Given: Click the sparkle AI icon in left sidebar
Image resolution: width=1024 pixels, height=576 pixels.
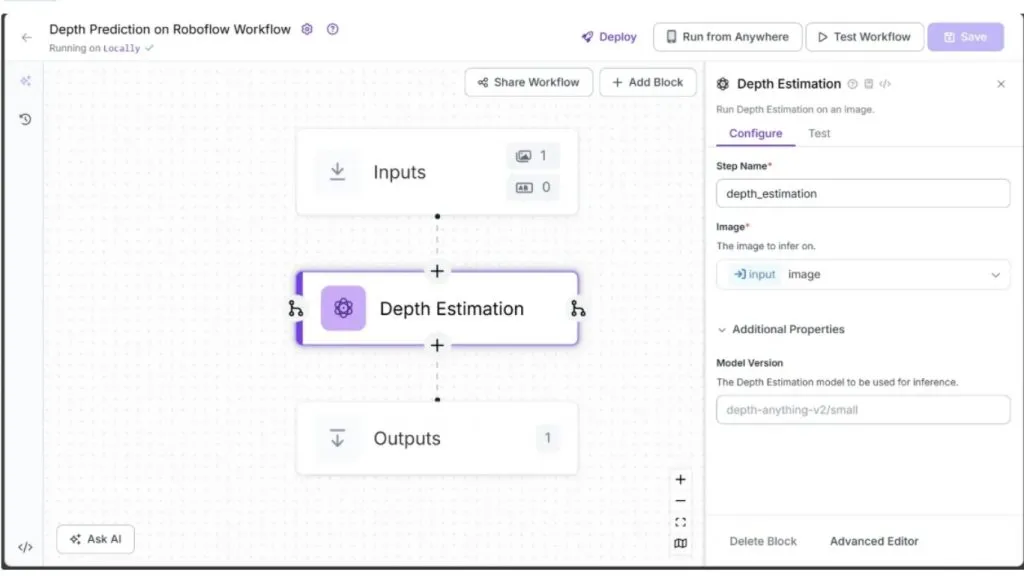Looking at the screenshot, I should pyautogui.click(x=25, y=81).
